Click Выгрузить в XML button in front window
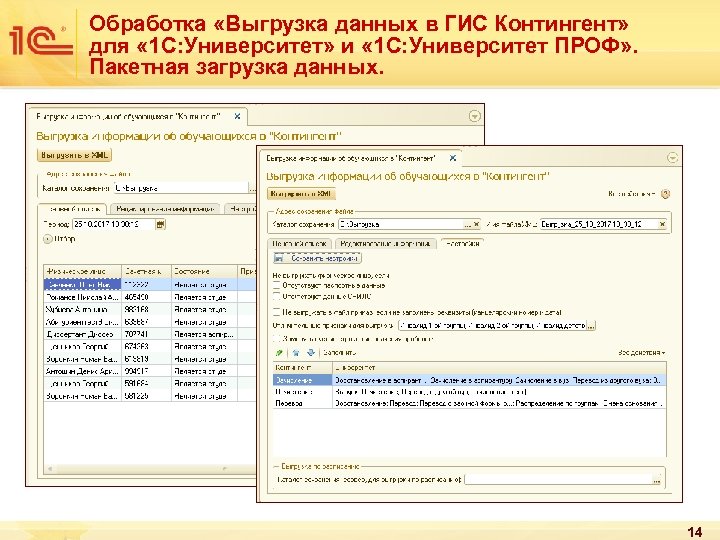Image resolution: width=720 pixels, height=540 pixels. pos(301,194)
